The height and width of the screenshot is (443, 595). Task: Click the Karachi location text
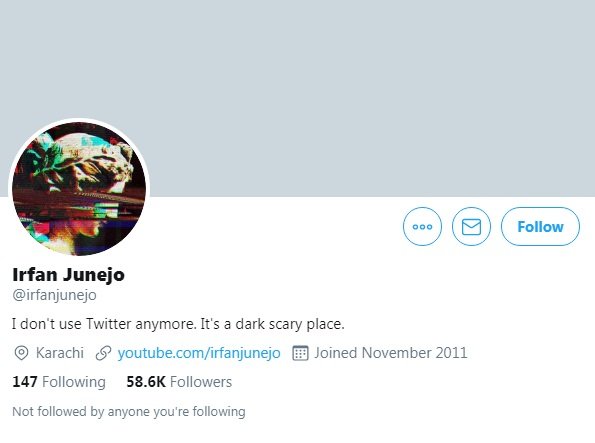point(60,353)
